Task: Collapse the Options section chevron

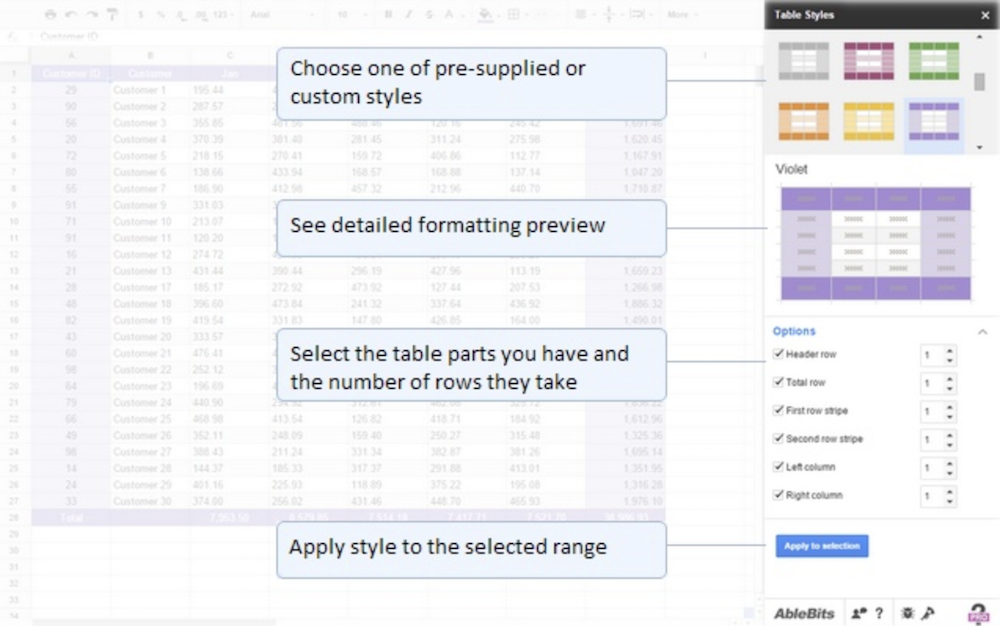Action: 982,331
